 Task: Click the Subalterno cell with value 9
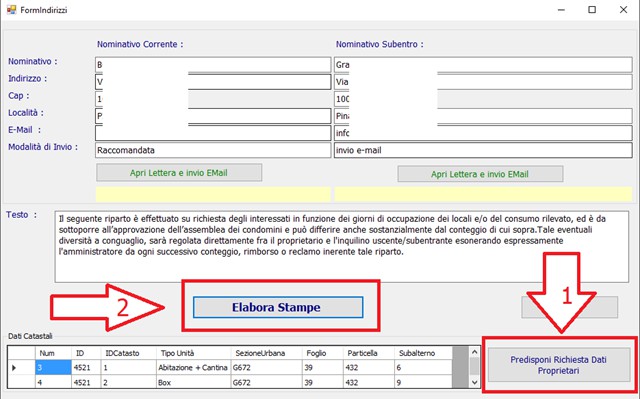point(424,383)
